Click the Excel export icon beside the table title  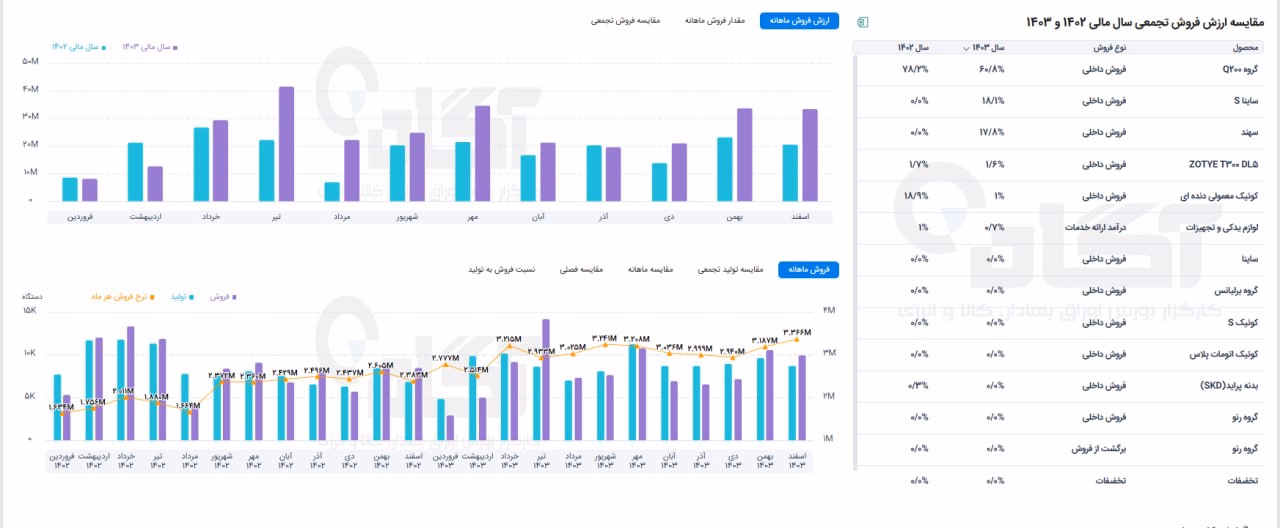864,22
